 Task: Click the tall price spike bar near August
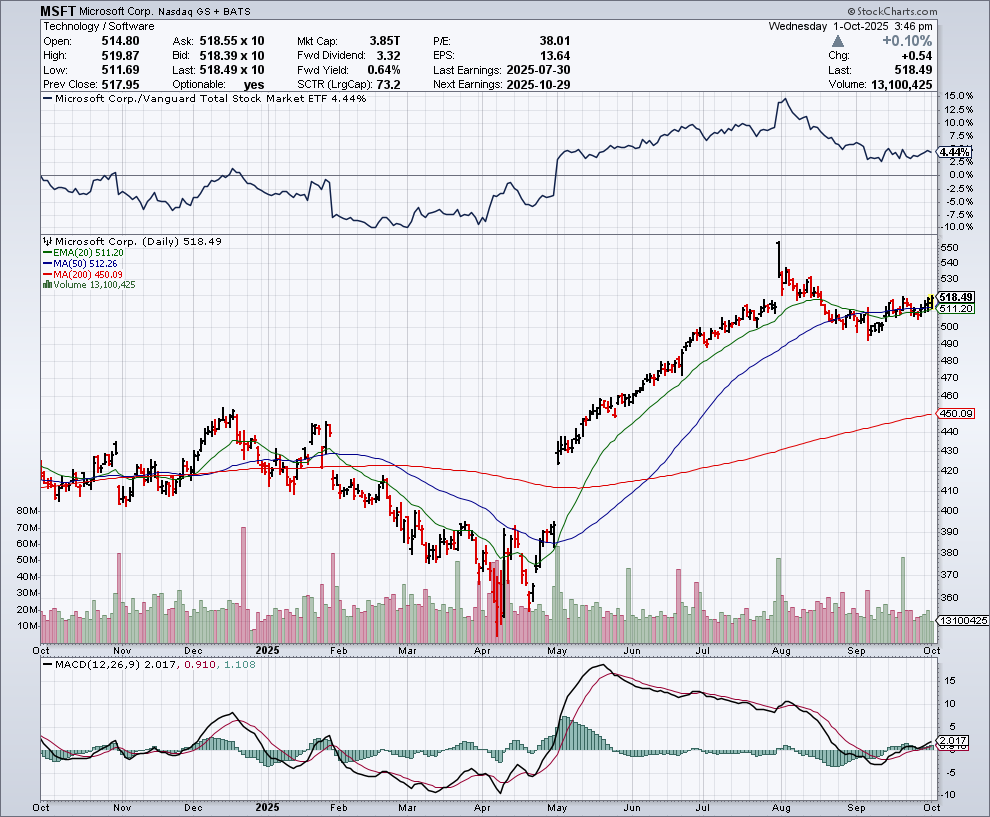[x=778, y=258]
